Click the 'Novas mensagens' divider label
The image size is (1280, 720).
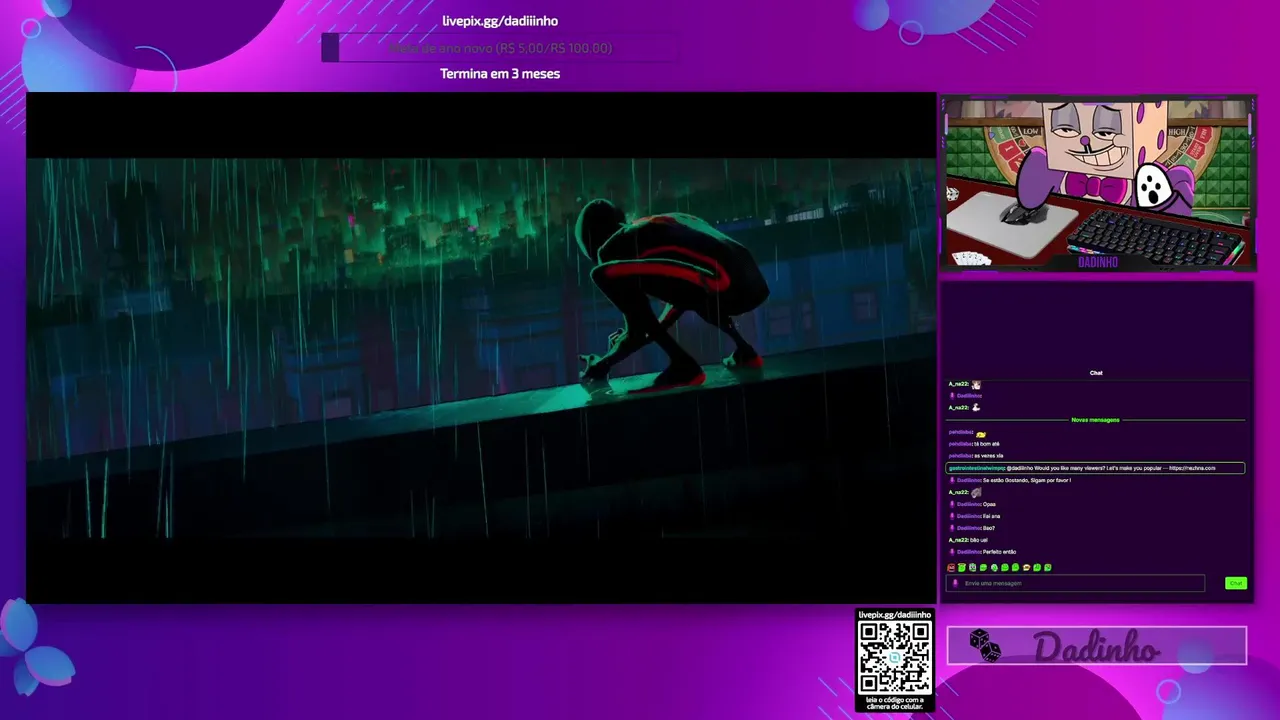(1095, 420)
